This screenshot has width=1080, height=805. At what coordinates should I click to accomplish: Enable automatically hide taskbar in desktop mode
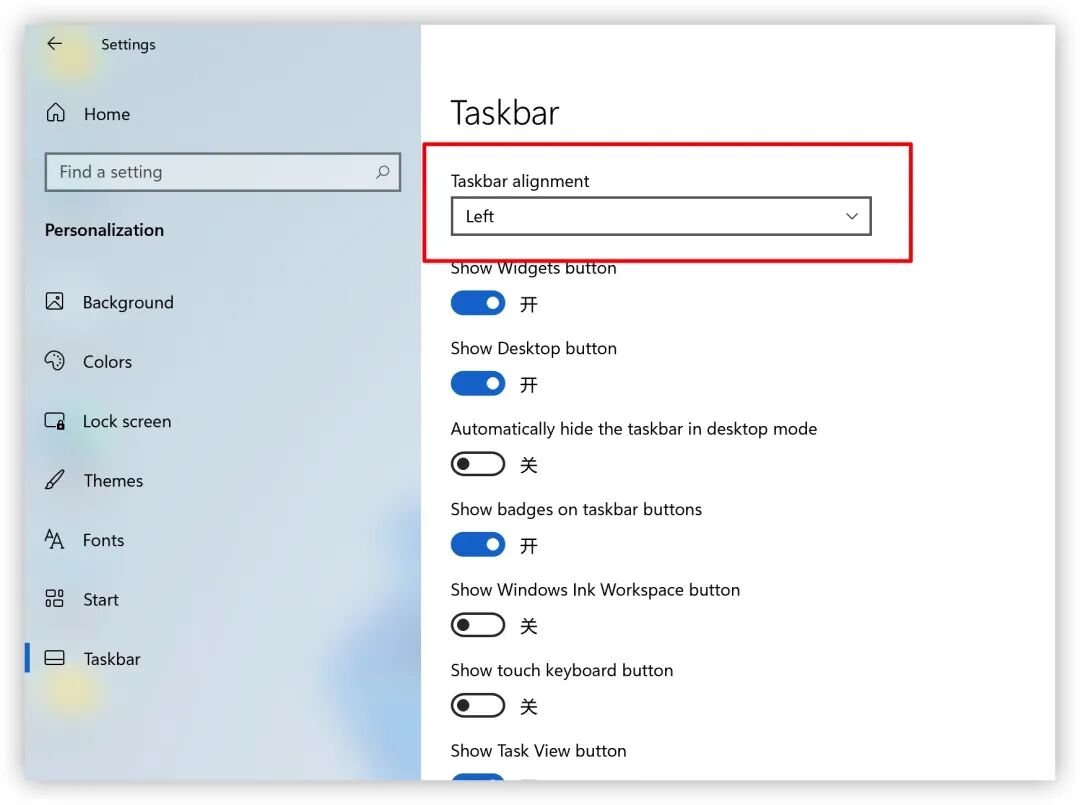[478, 463]
